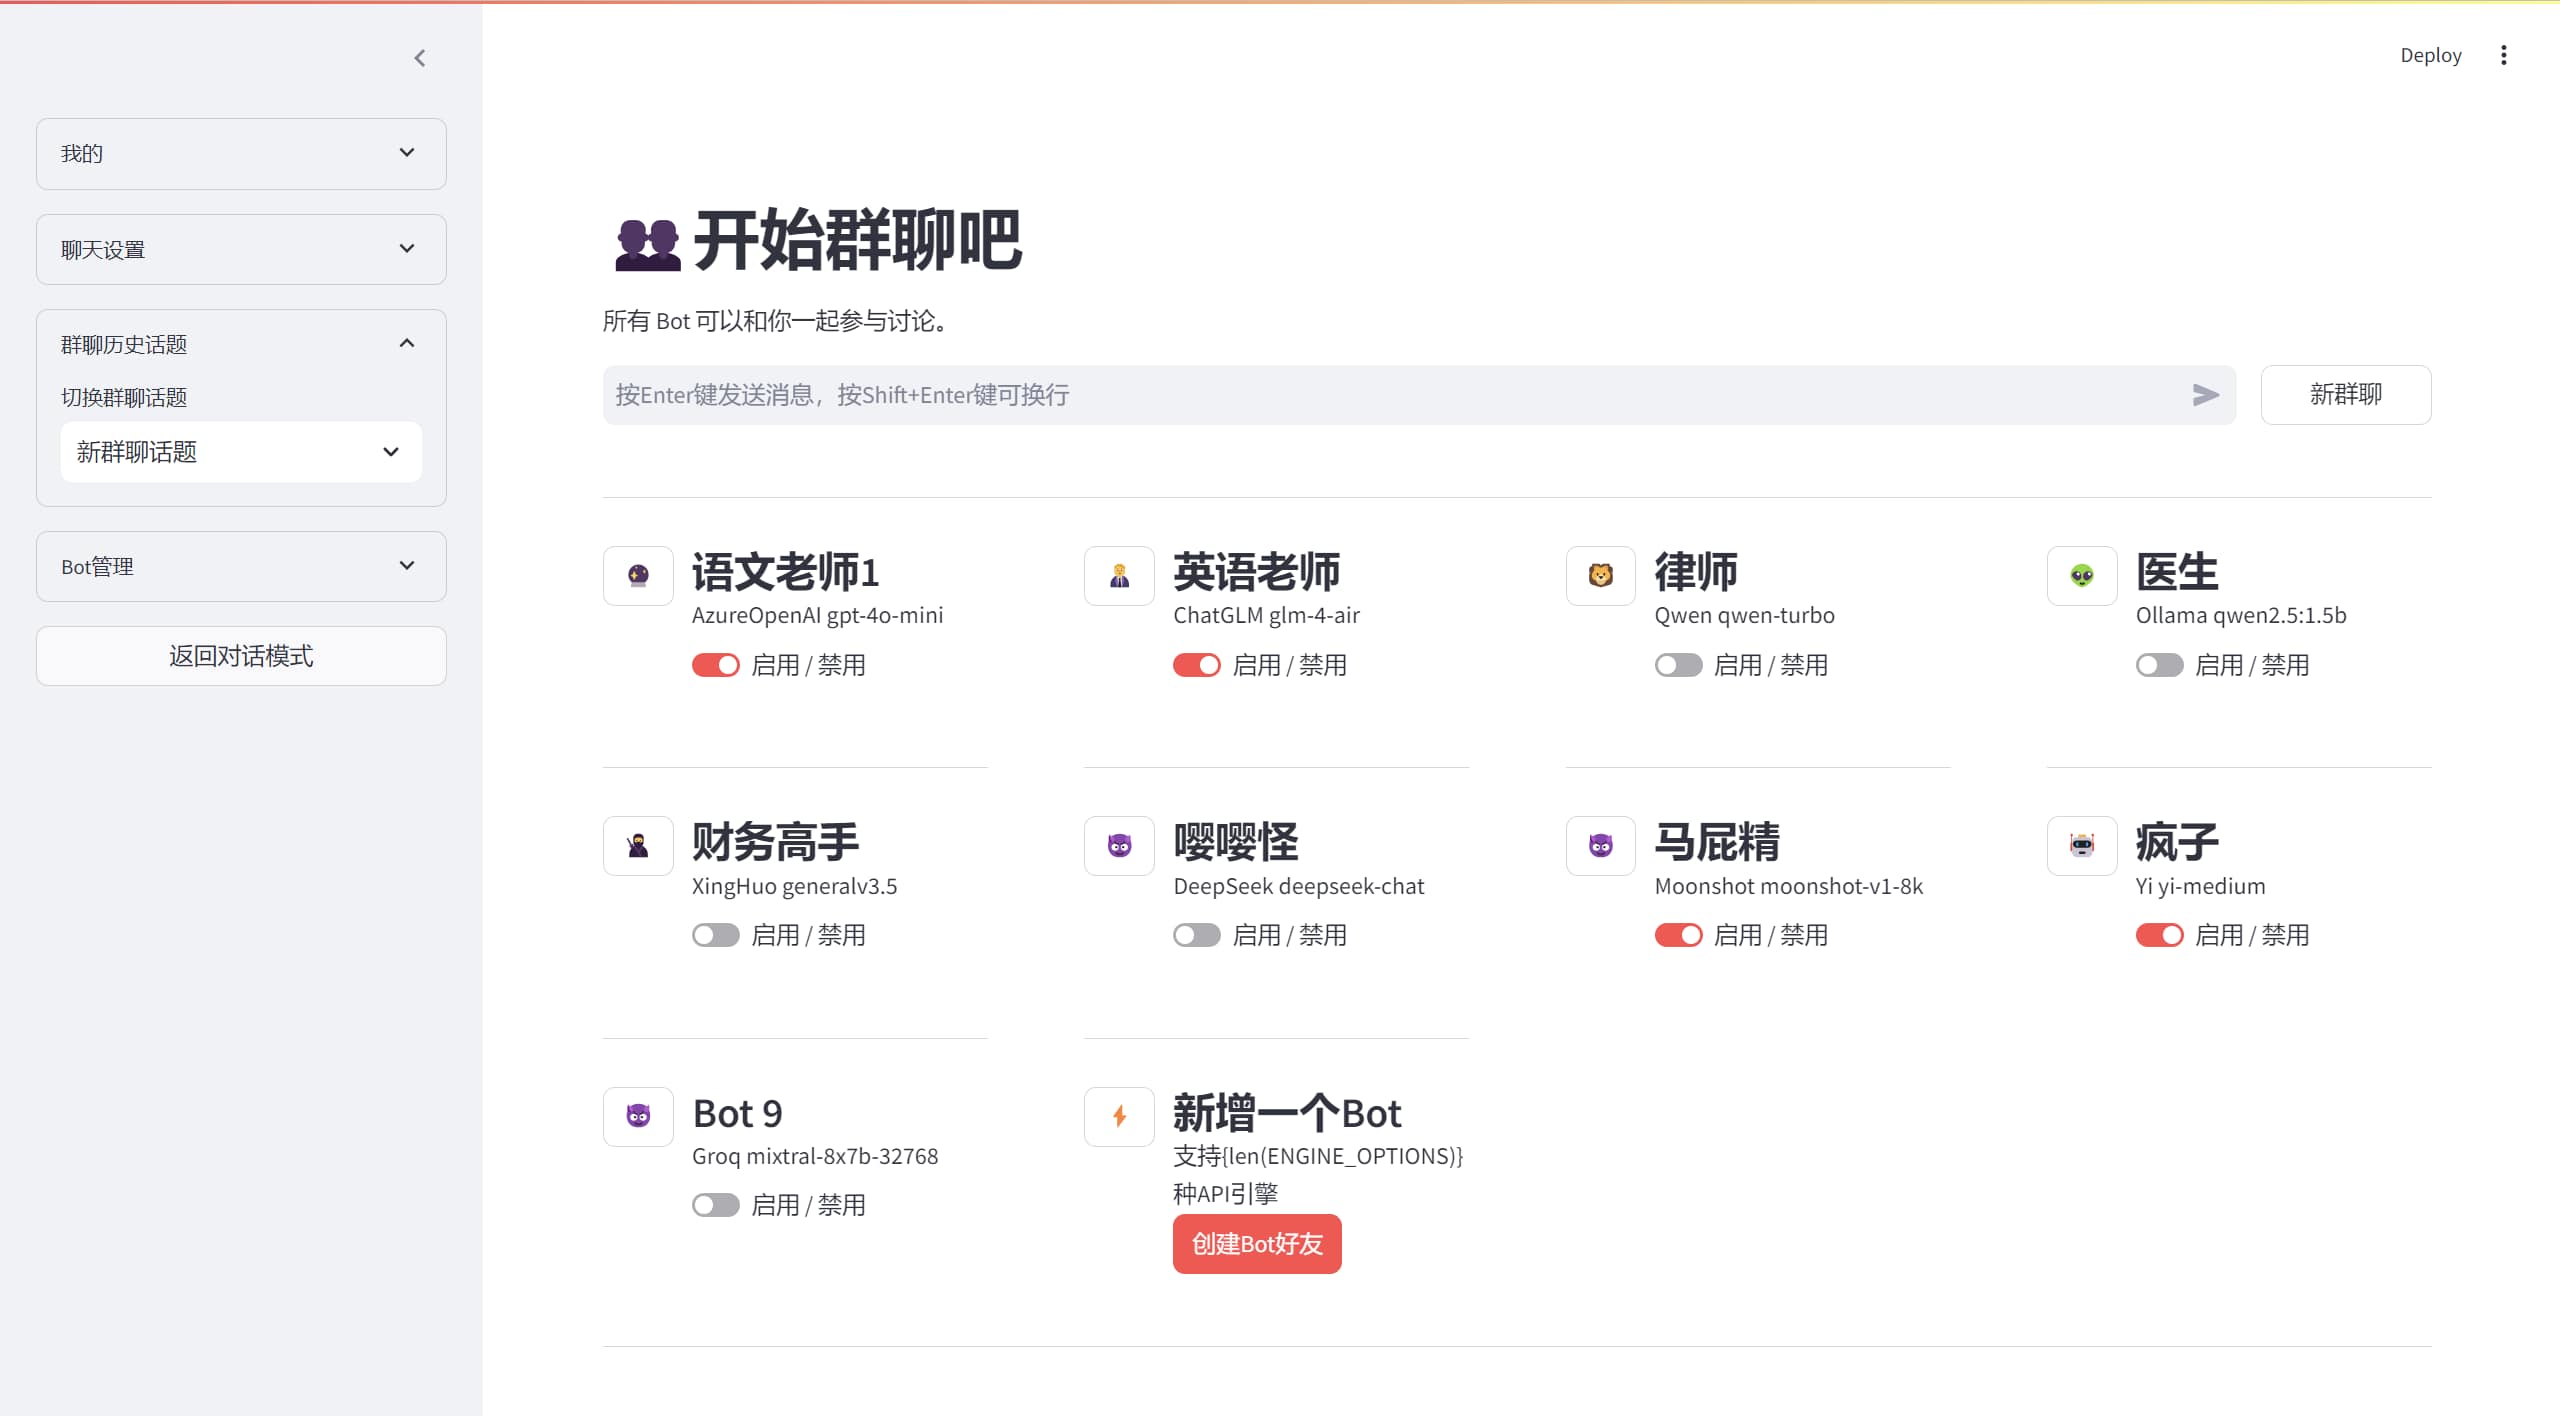Disable the 英语老师 bot toggle
The image size is (2560, 1416).
1197,665
